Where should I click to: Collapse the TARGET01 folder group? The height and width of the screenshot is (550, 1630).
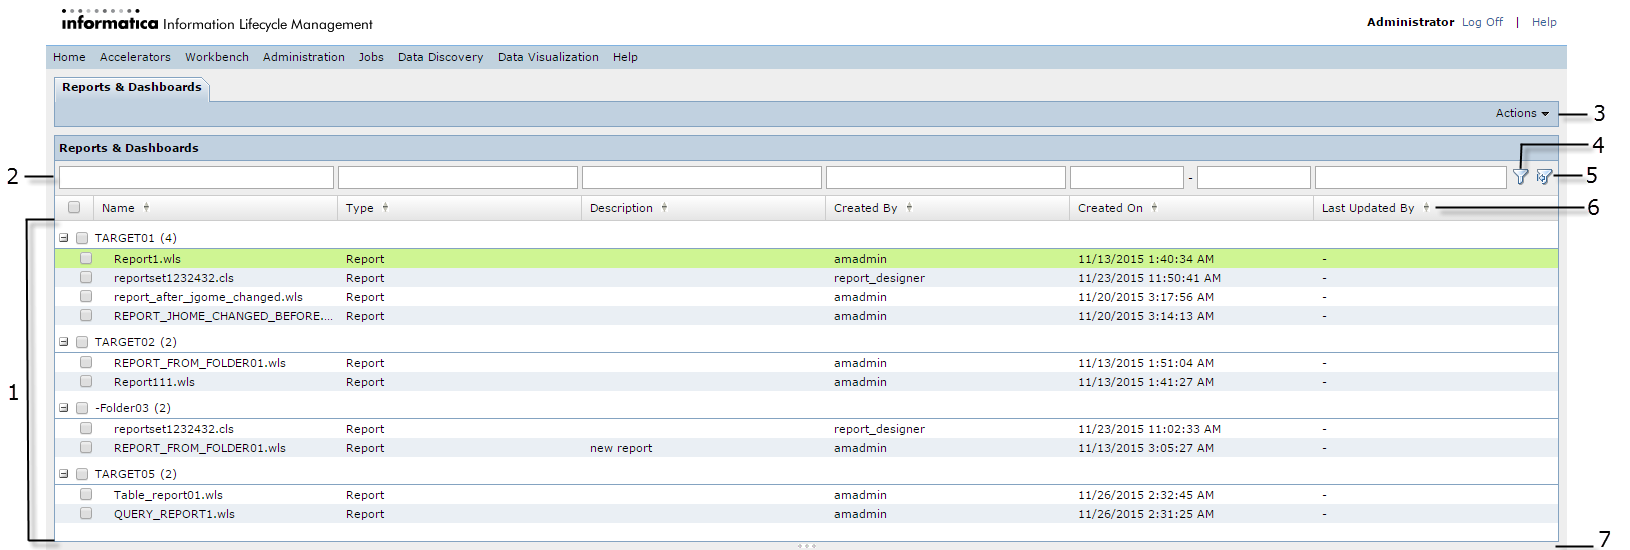(64, 238)
